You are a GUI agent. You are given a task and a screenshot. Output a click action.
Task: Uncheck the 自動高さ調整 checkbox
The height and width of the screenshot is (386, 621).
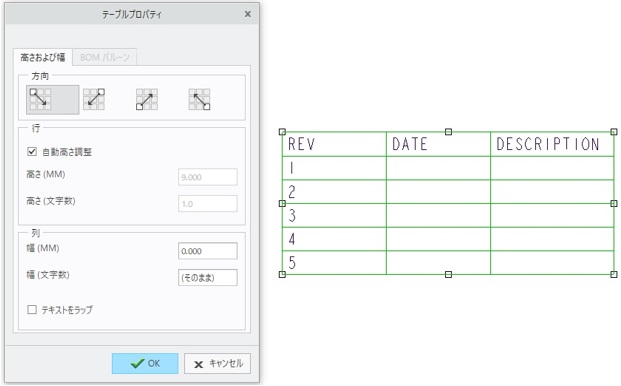[x=32, y=152]
